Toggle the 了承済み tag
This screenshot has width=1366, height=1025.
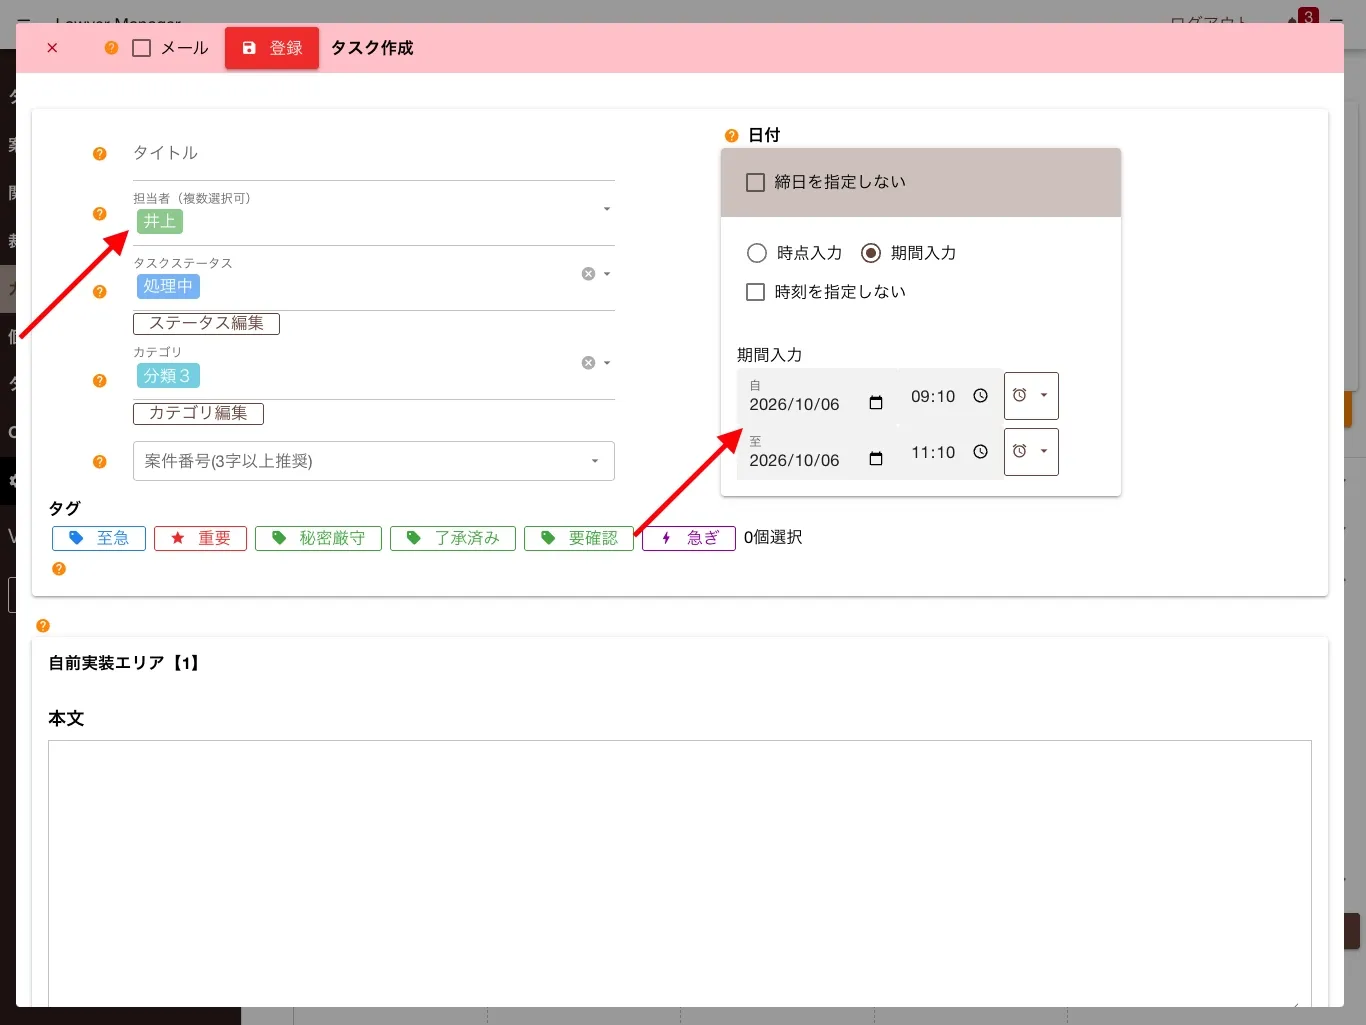pos(453,538)
